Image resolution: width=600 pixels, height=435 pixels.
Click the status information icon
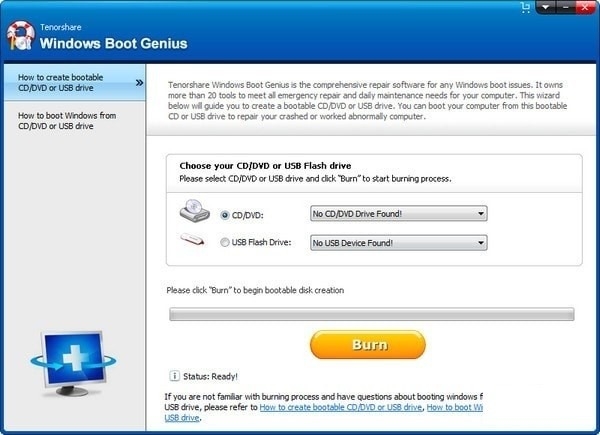point(174,376)
